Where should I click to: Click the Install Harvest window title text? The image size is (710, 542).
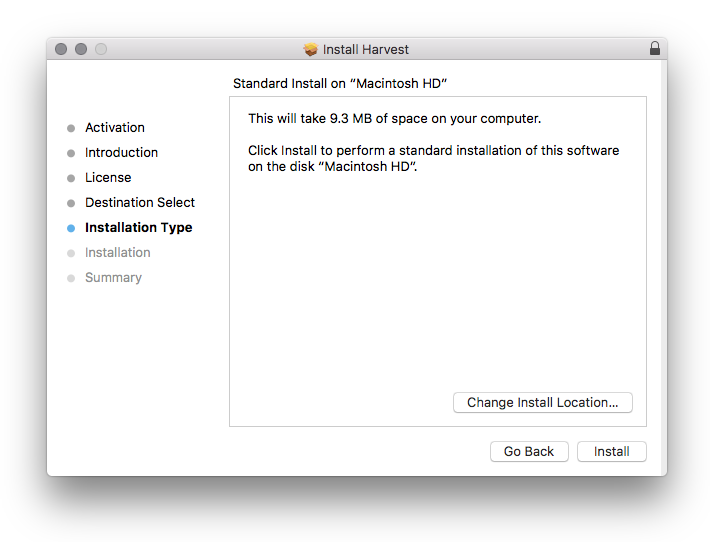(366, 49)
